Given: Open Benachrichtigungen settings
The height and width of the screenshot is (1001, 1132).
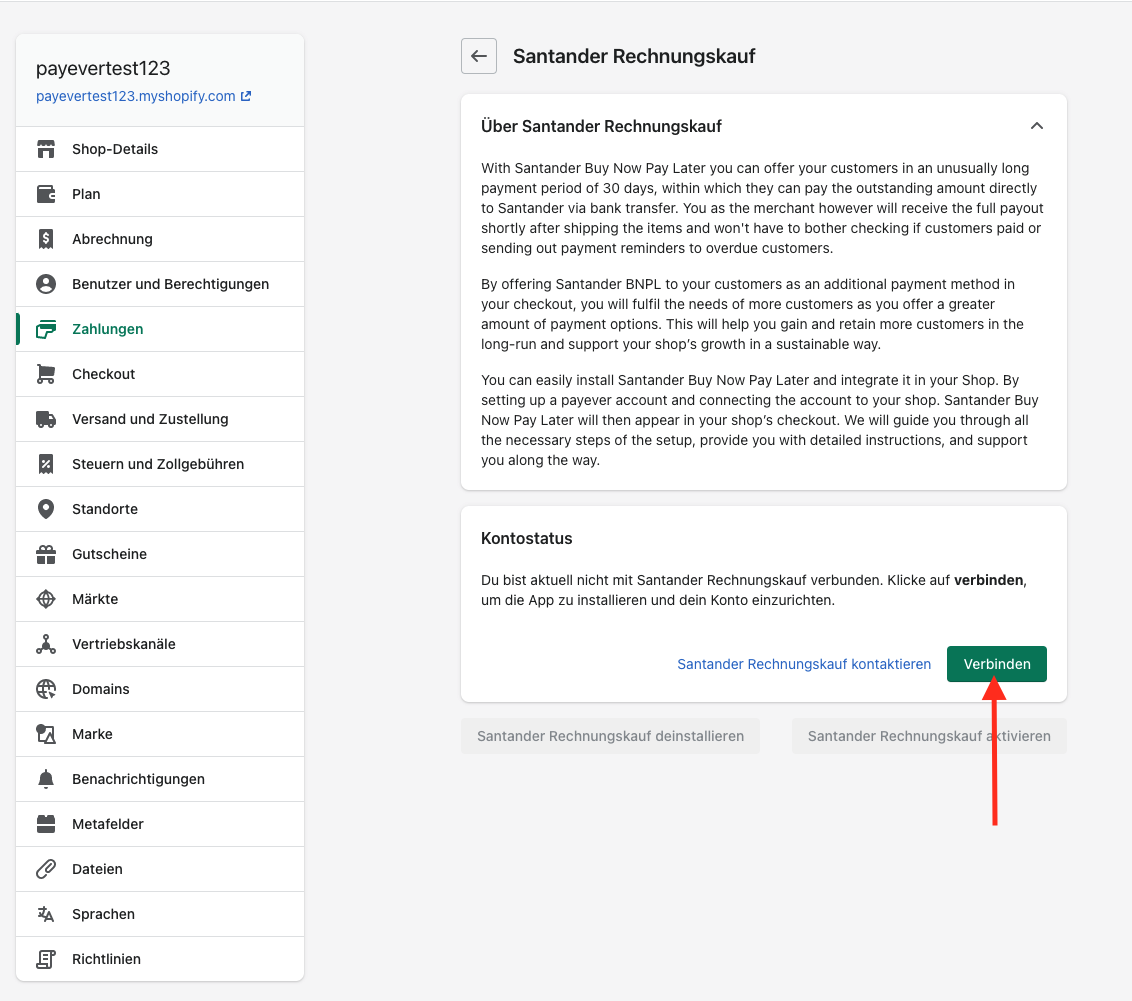Looking at the screenshot, I should click(160, 779).
